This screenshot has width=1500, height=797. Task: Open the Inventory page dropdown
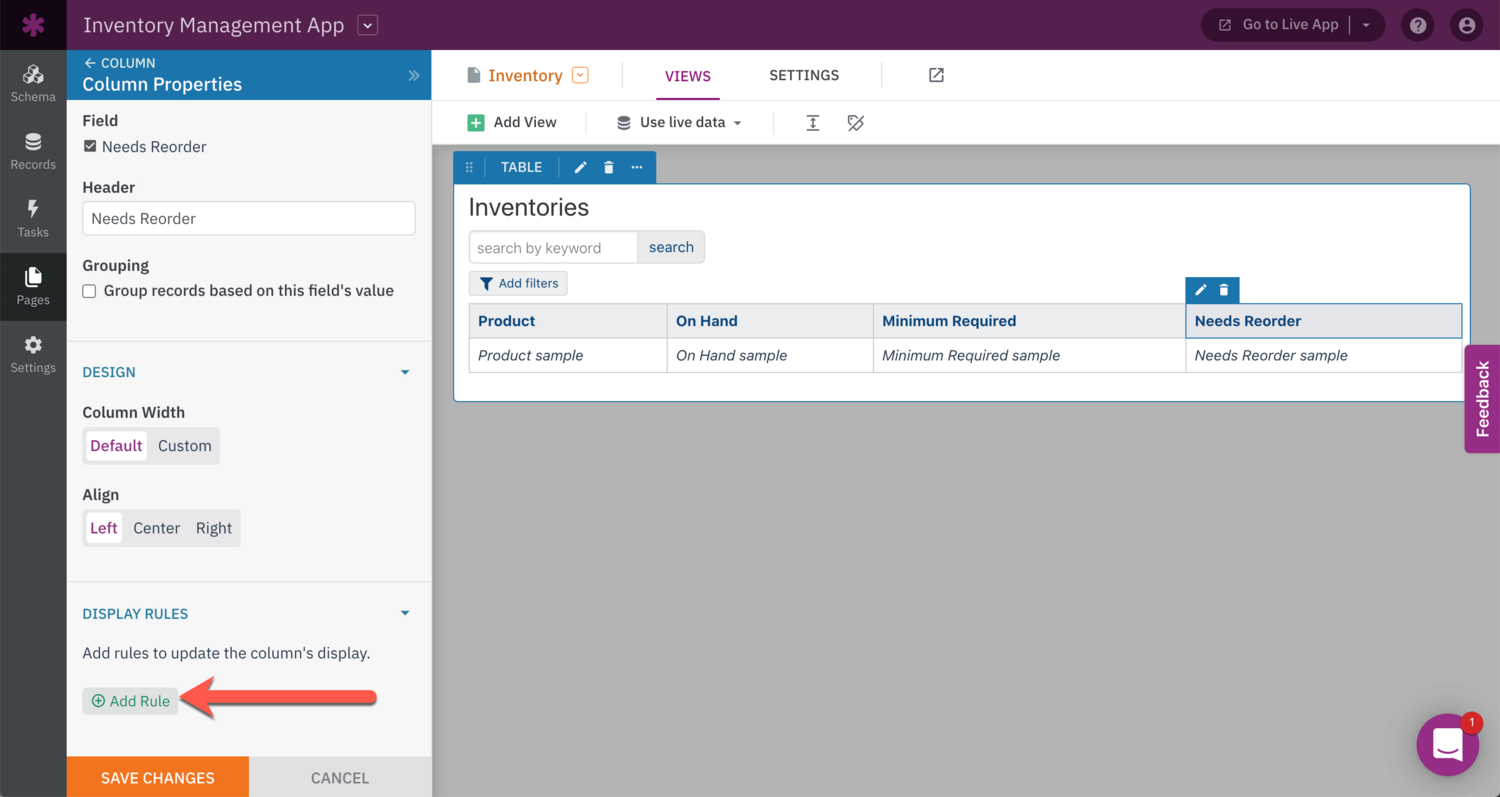[x=580, y=75]
